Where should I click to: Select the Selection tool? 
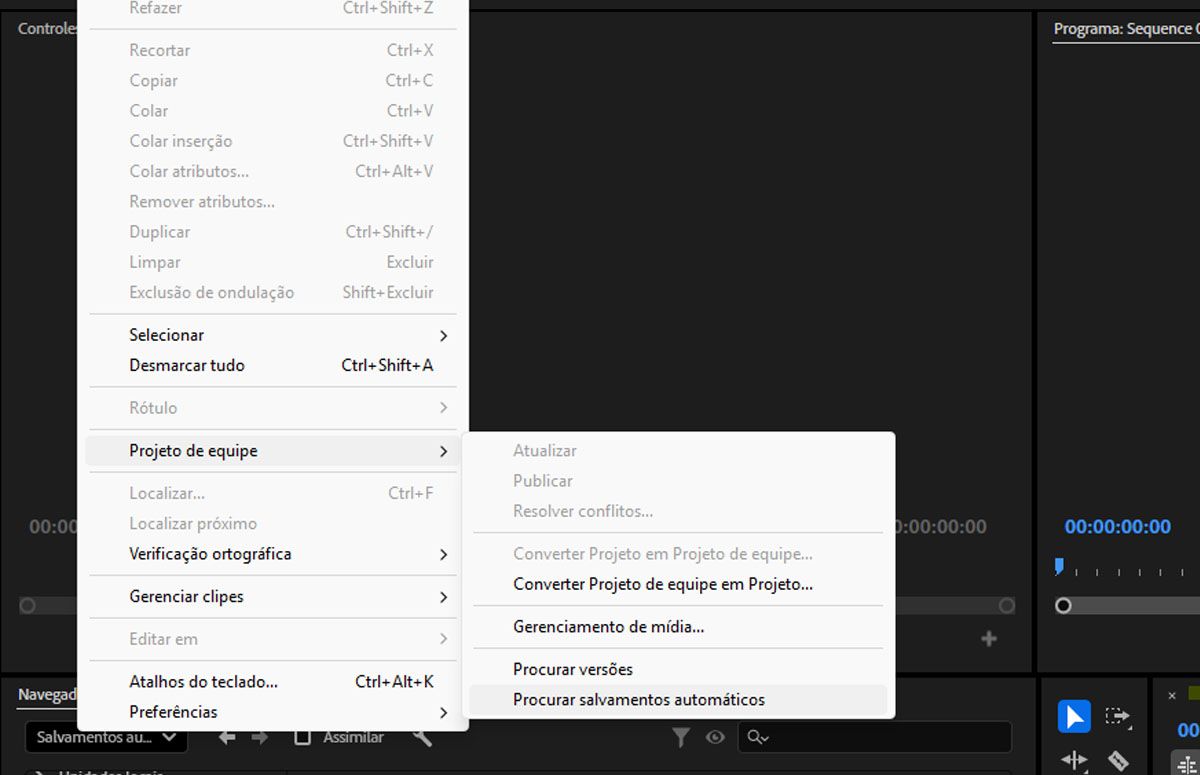(1073, 716)
